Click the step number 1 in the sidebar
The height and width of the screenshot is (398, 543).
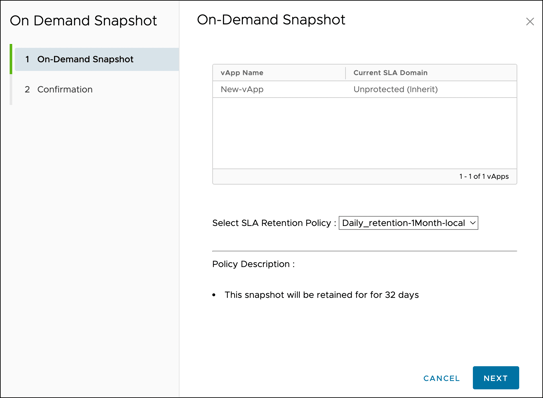coord(27,59)
